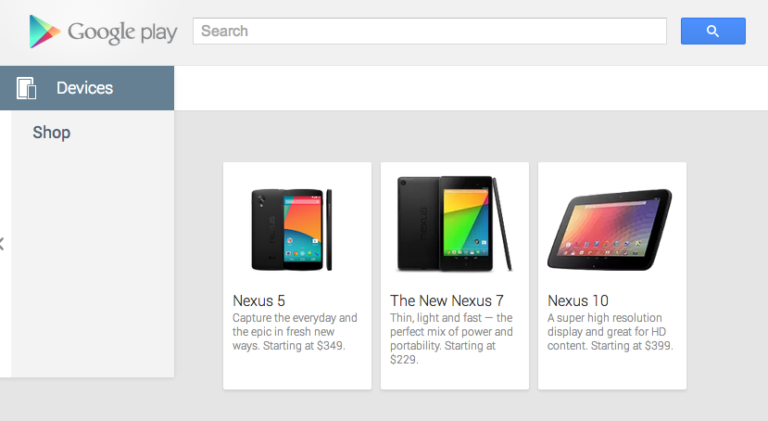Open the Google play wordmark link
This screenshot has height=421, width=768.
click(122, 33)
